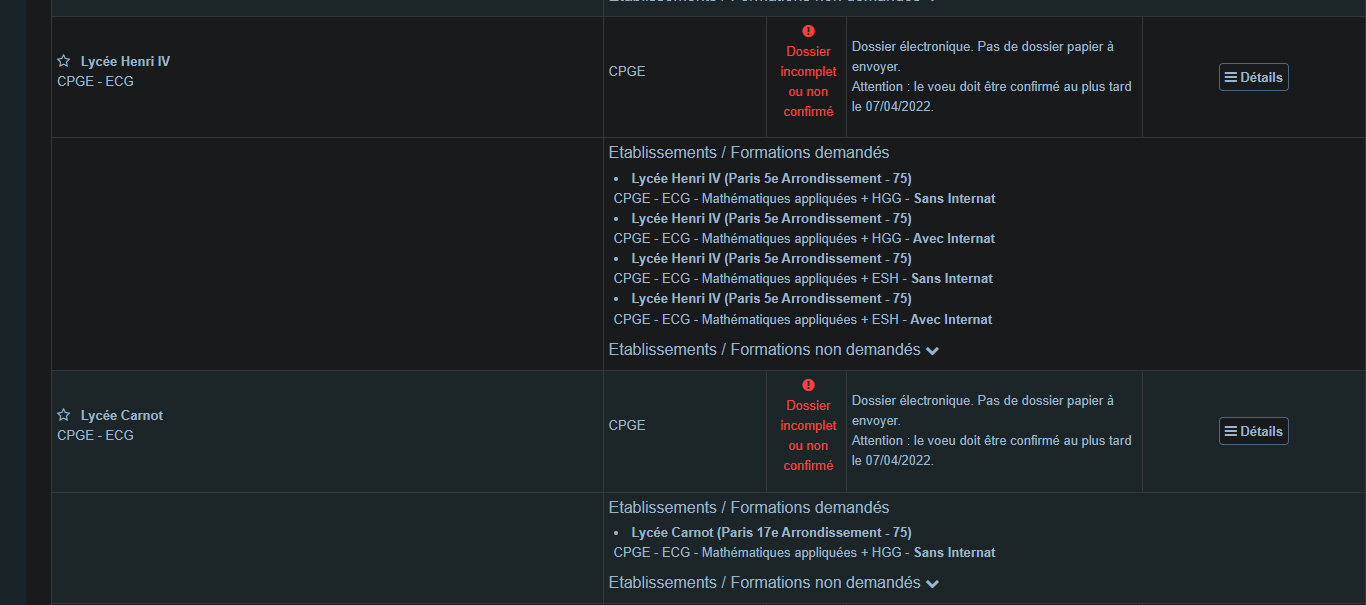Screen dimensions: 1366x605
Task: Click the confirmation deadline notice for Lycée Carnot
Action: (x=991, y=450)
